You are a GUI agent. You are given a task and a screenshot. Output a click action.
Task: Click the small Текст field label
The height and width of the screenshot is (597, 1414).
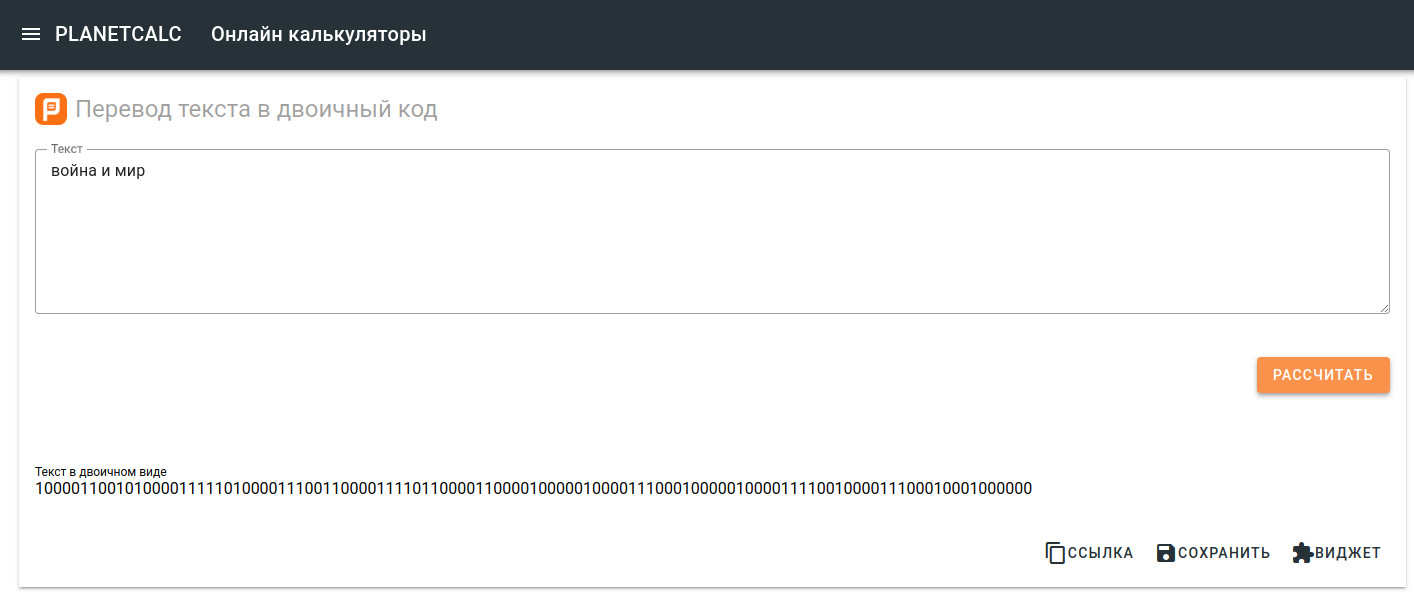67,149
